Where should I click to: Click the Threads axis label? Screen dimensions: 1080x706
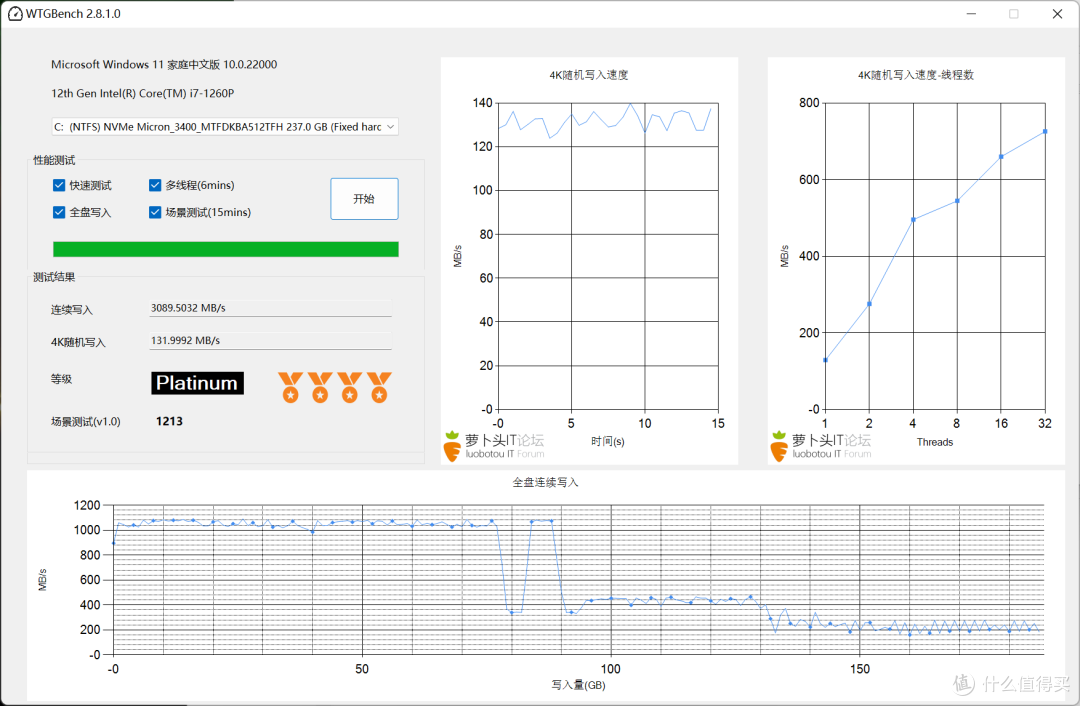point(935,442)
